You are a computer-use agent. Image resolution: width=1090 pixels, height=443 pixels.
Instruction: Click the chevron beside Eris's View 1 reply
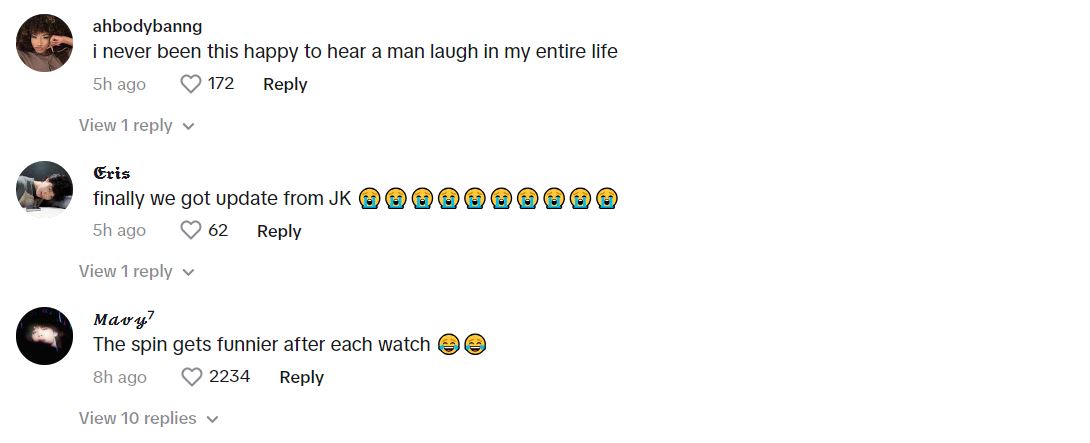[188, 273]
